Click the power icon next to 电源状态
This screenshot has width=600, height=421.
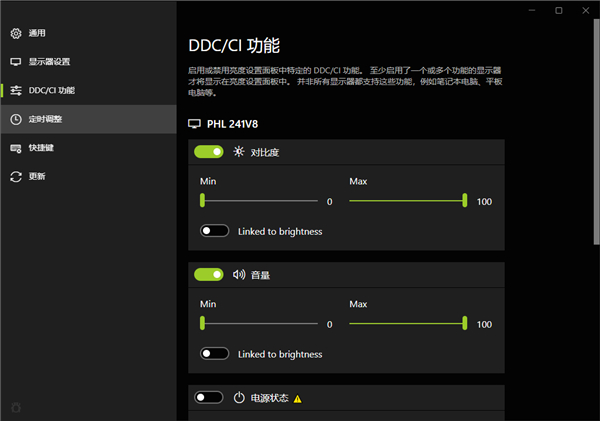click(239, 398)
